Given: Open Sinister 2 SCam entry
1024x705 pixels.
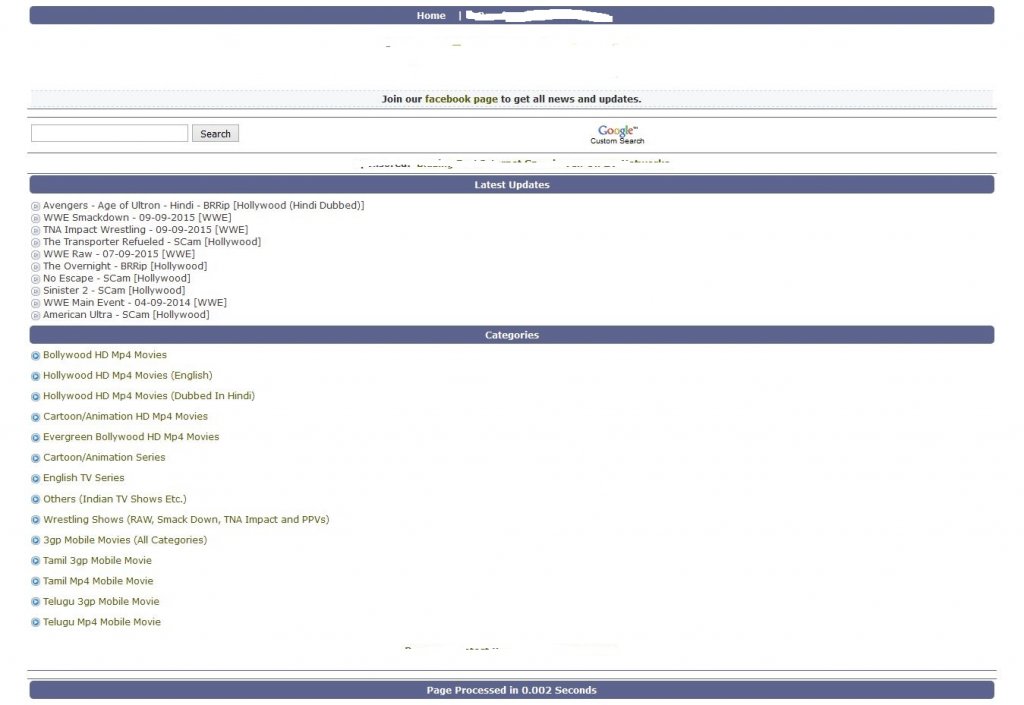Looking at the screenshot, I should tap(114, 290).
